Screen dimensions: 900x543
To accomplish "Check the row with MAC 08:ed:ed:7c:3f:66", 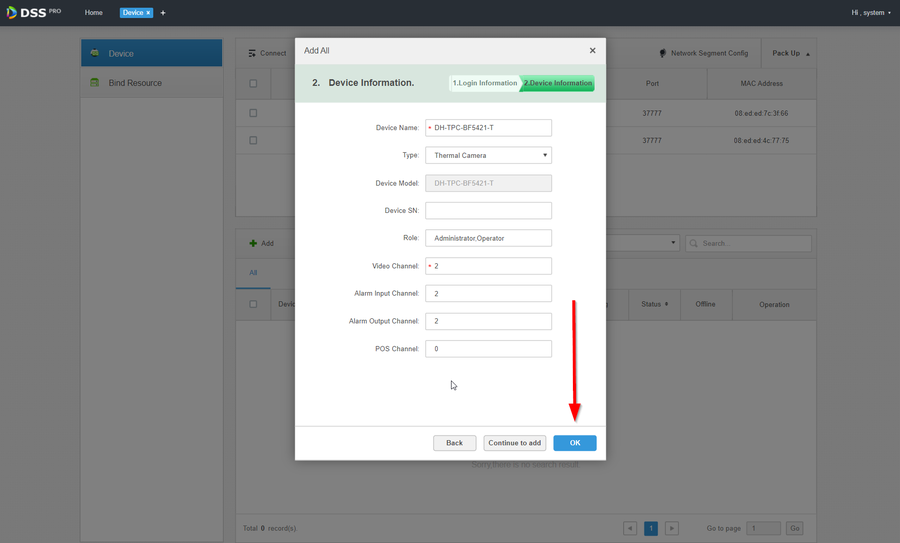I will 253,113.
